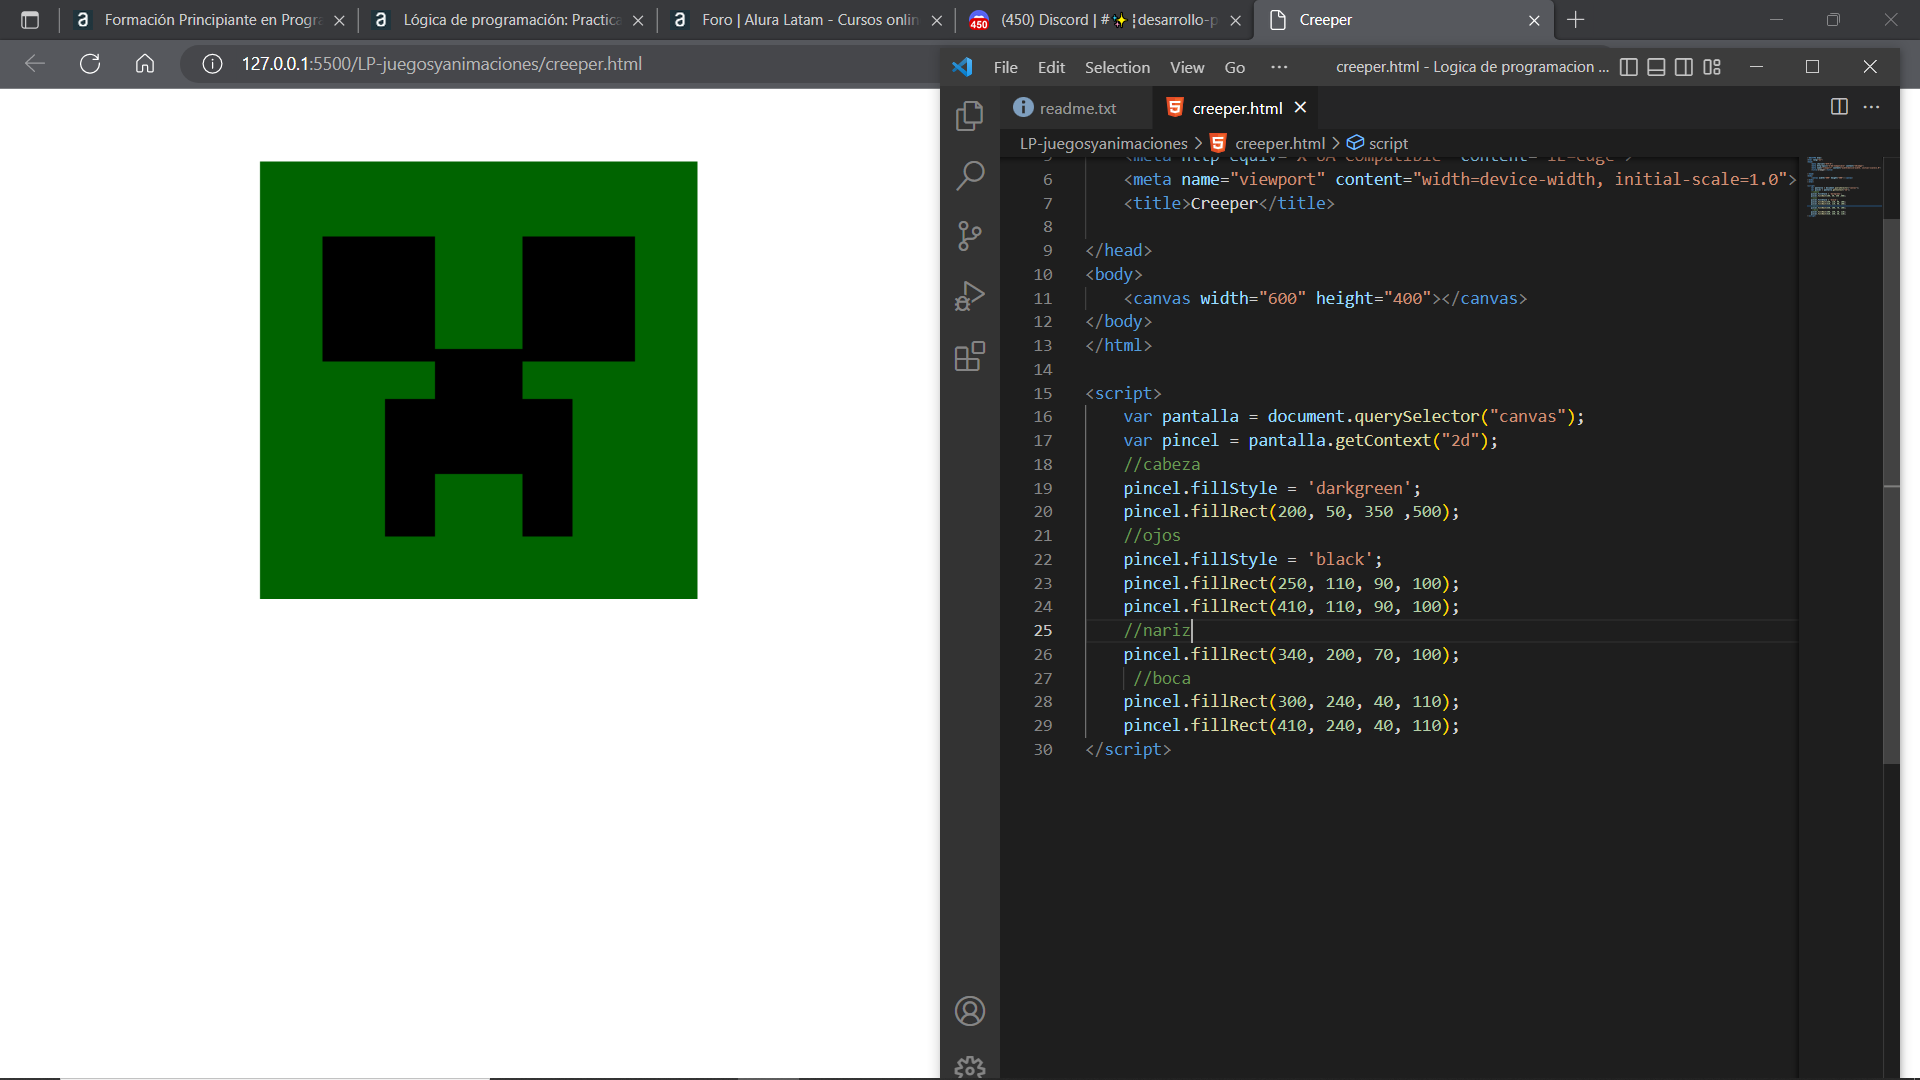
Task: Close the creeper.html editor tab
Action: tap(1300, 107)
